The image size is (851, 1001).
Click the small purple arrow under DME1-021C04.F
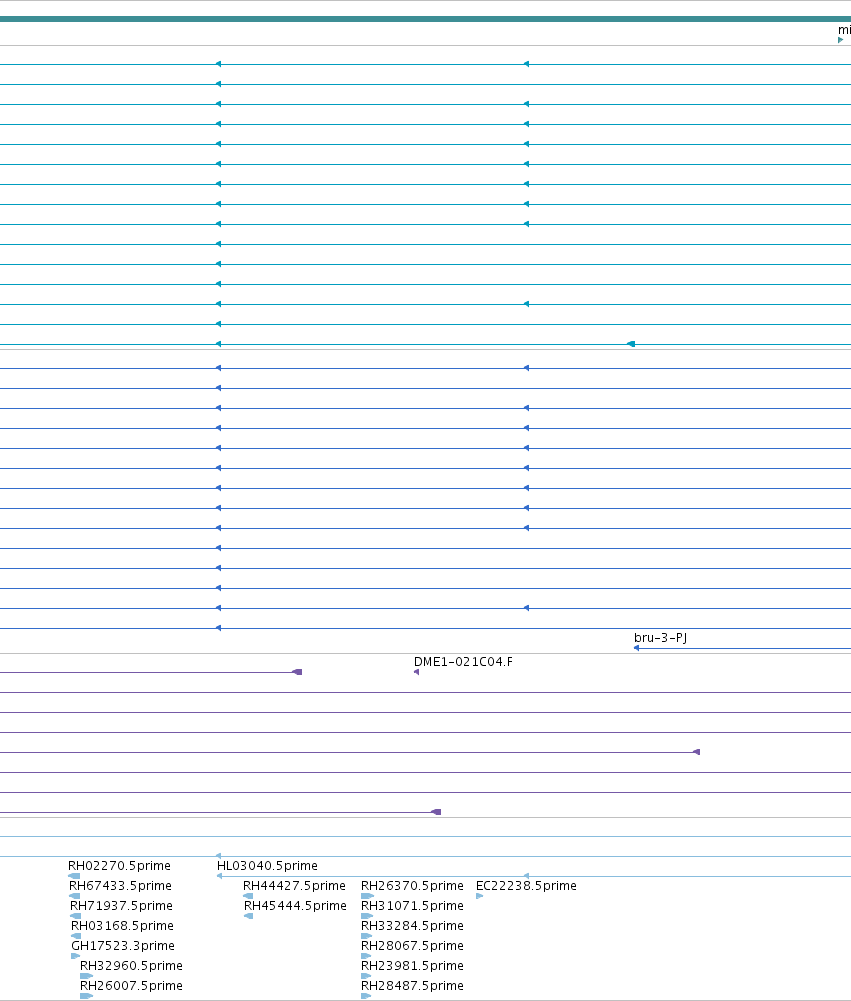(x=416, y=672)
